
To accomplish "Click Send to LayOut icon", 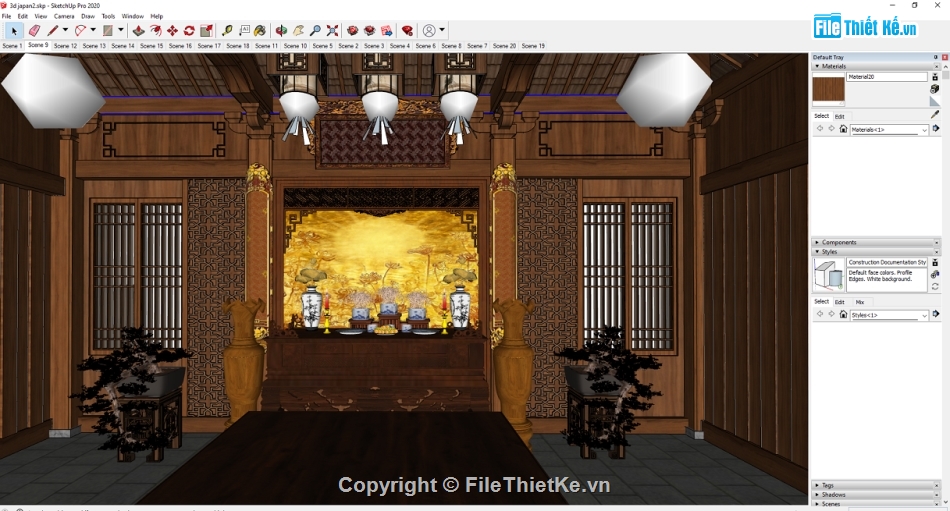I will (387, 30).
